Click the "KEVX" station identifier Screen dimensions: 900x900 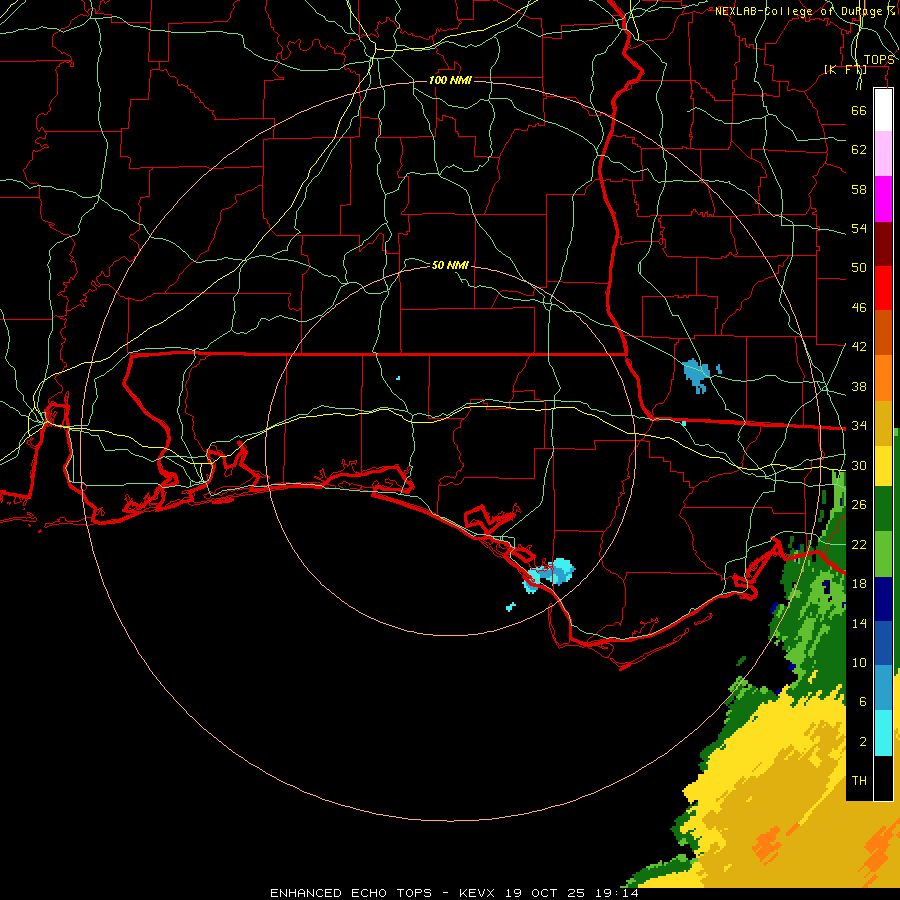478,893
